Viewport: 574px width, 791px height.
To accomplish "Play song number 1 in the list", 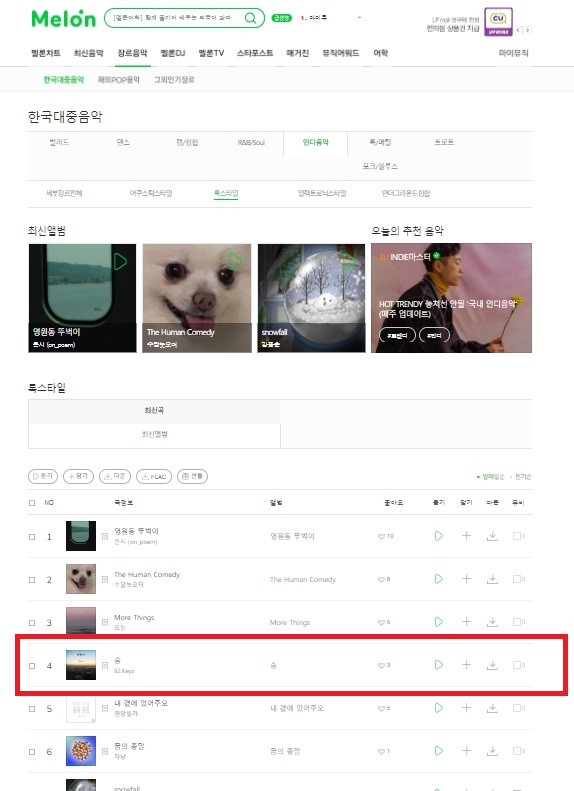I will [x=439, y=536].
